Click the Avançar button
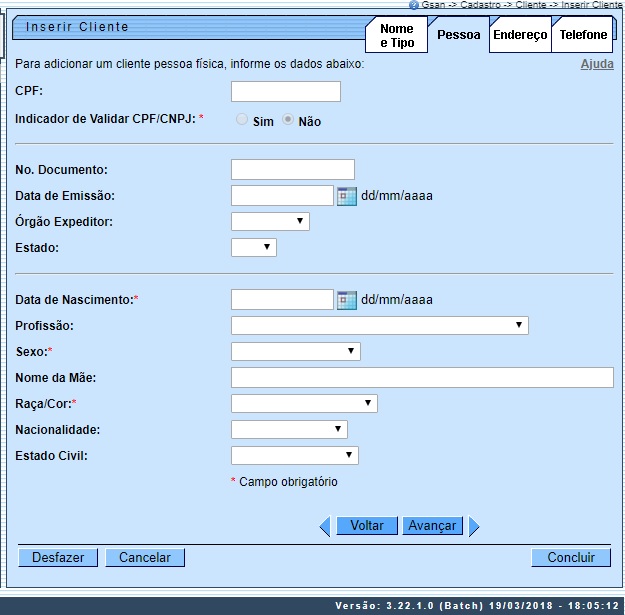Image resolution: width=625 pixels, height=615 pixels. pos(432,526)
